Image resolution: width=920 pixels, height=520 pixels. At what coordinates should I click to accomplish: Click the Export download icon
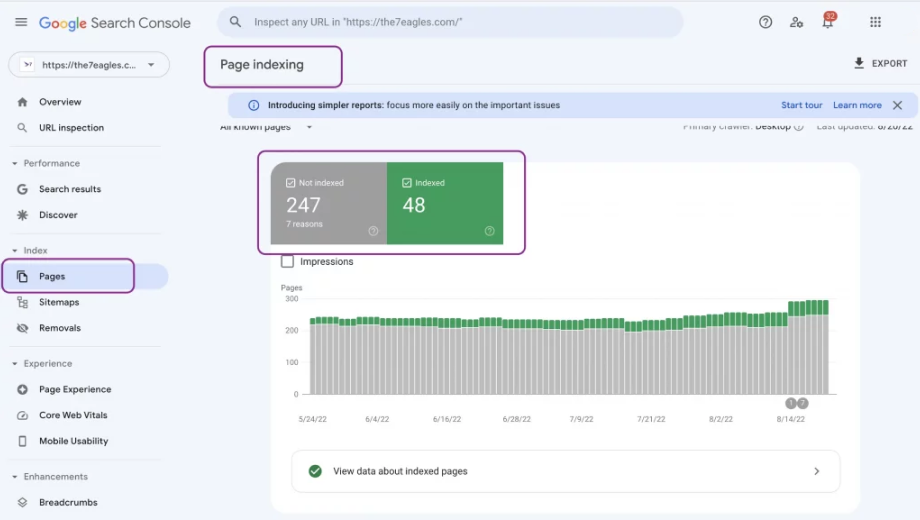coord(859,63)
